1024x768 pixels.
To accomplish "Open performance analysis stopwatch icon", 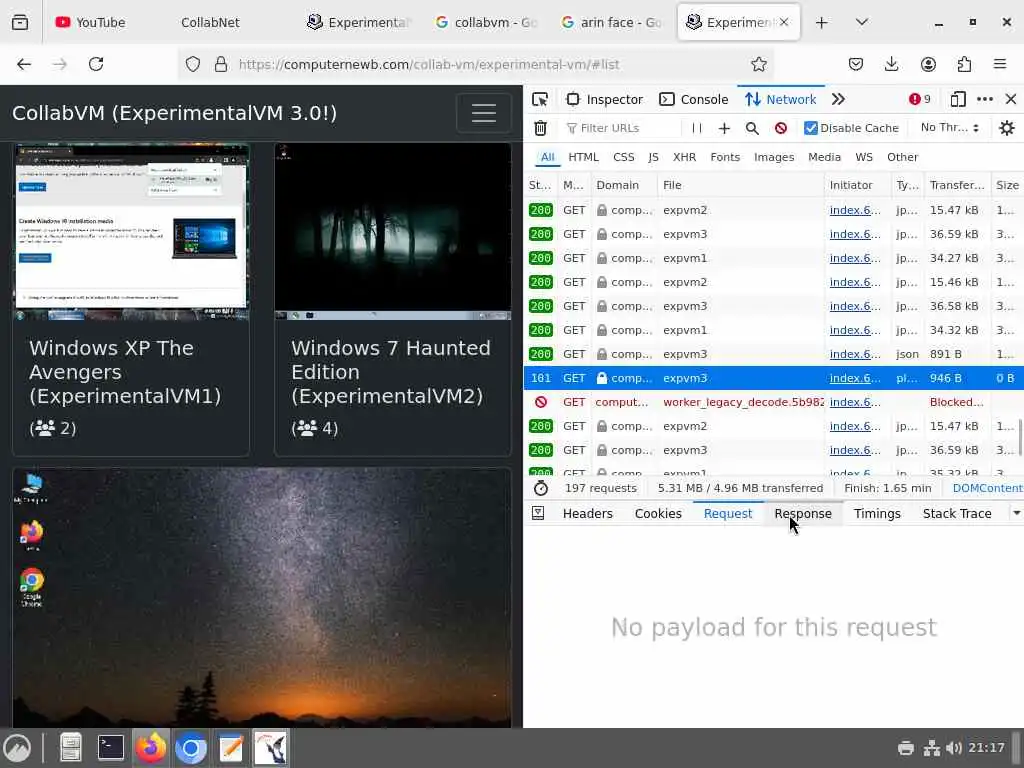I will (541, 488).
